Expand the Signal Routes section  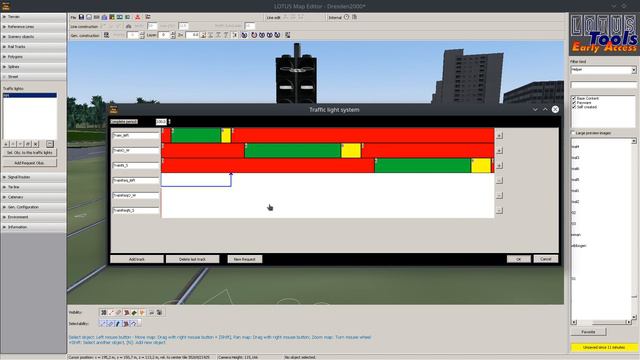tap(33, 177)
